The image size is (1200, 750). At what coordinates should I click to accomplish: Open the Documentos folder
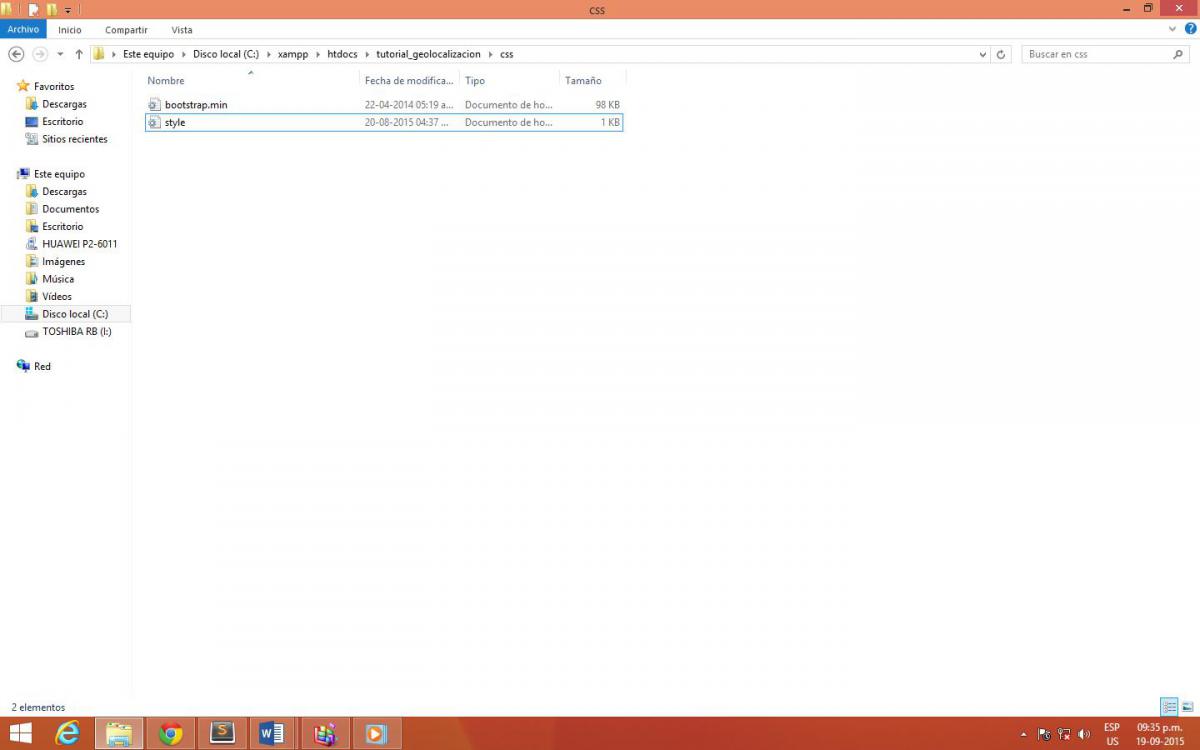pos(70,209)
